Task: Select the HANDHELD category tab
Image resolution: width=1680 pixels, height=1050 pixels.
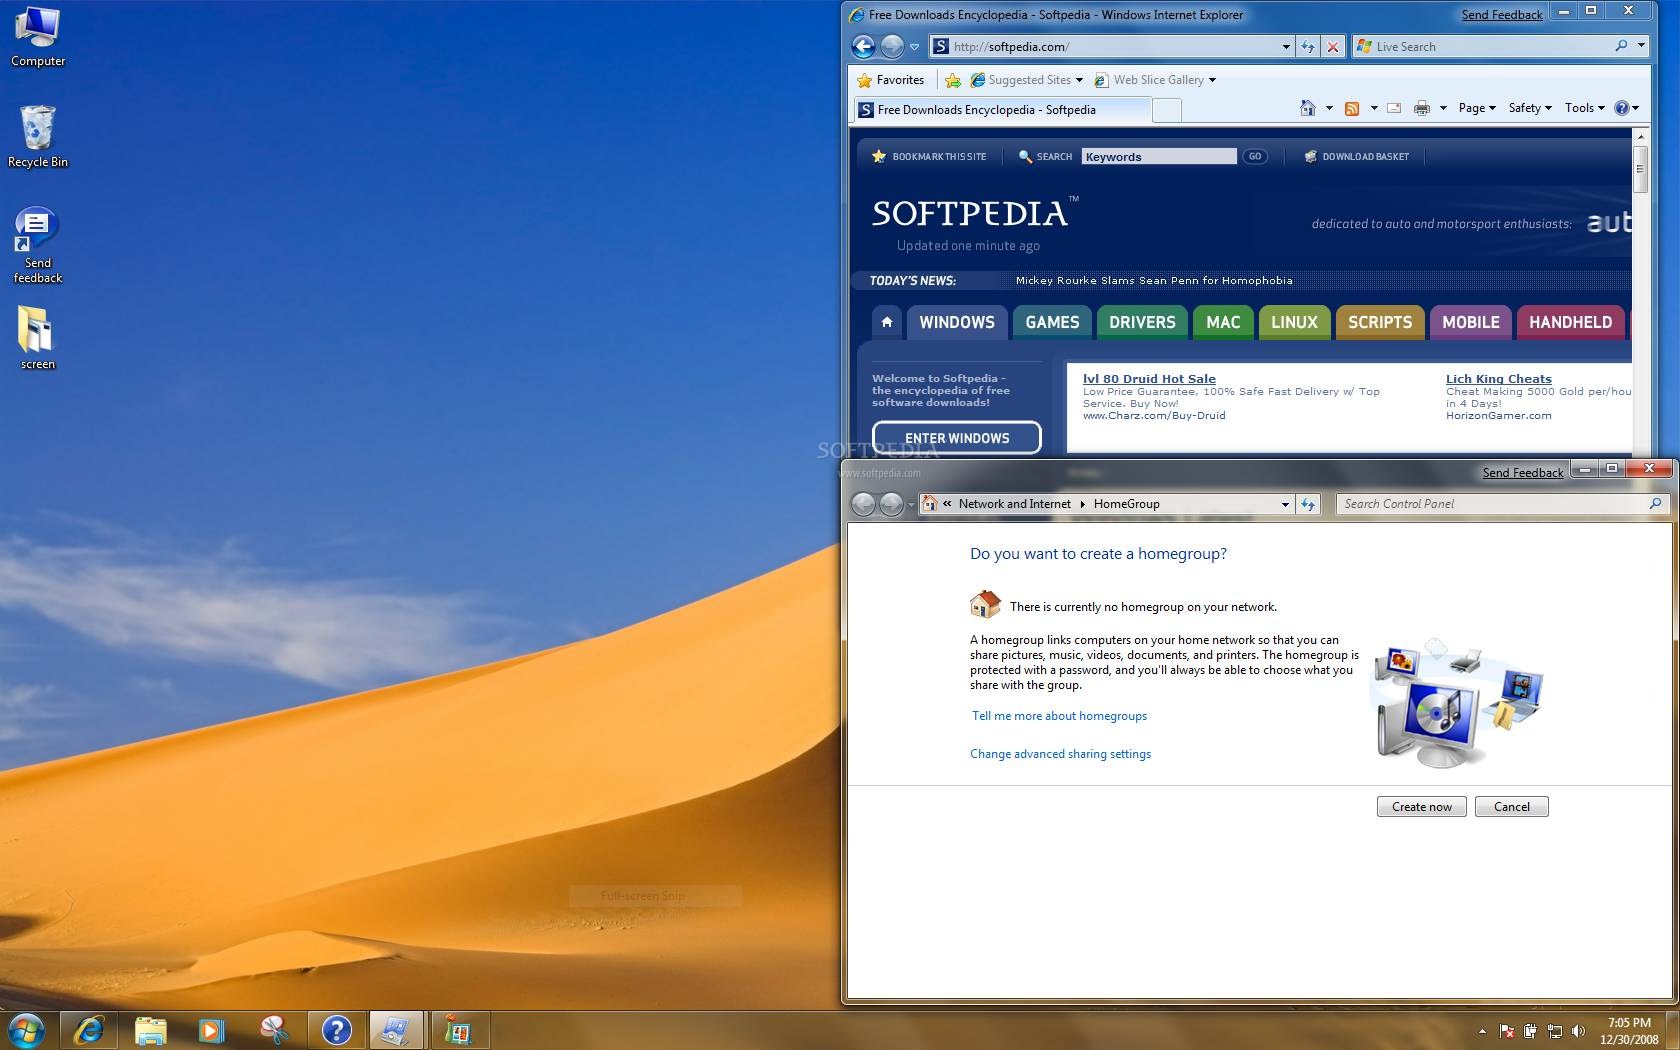Action: point(1570,322)
